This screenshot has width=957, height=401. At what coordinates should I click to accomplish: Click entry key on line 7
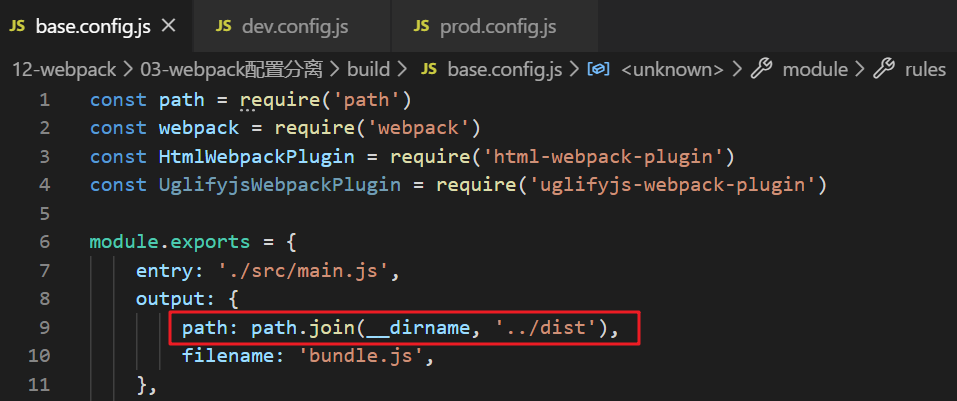point(164,270)
